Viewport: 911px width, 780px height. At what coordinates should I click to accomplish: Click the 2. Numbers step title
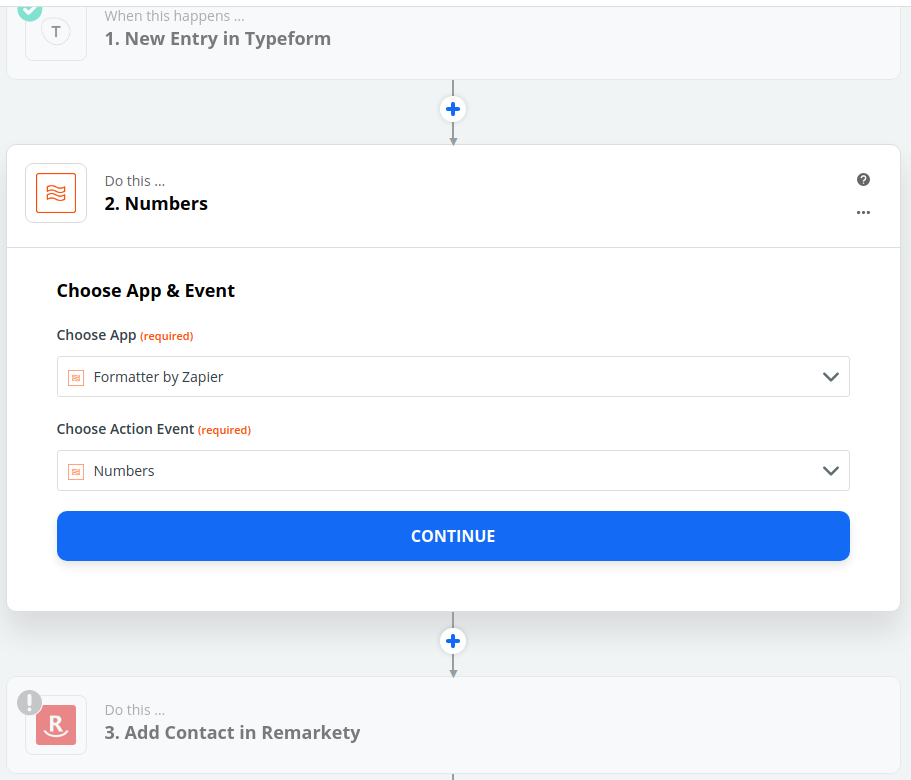tap(156, 204)
